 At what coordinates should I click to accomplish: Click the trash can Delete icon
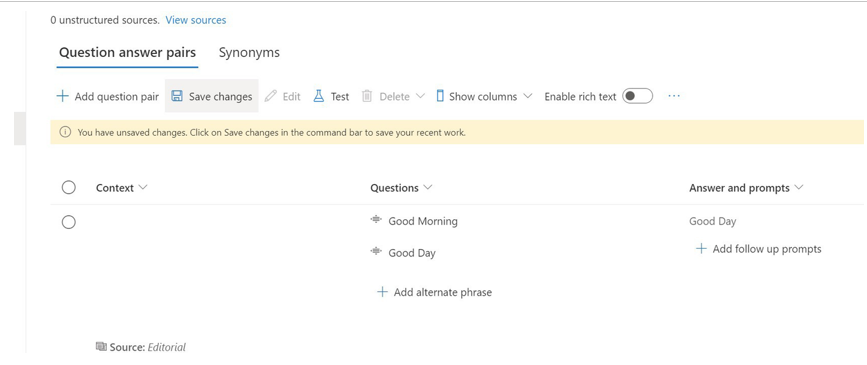click(367, 96)
